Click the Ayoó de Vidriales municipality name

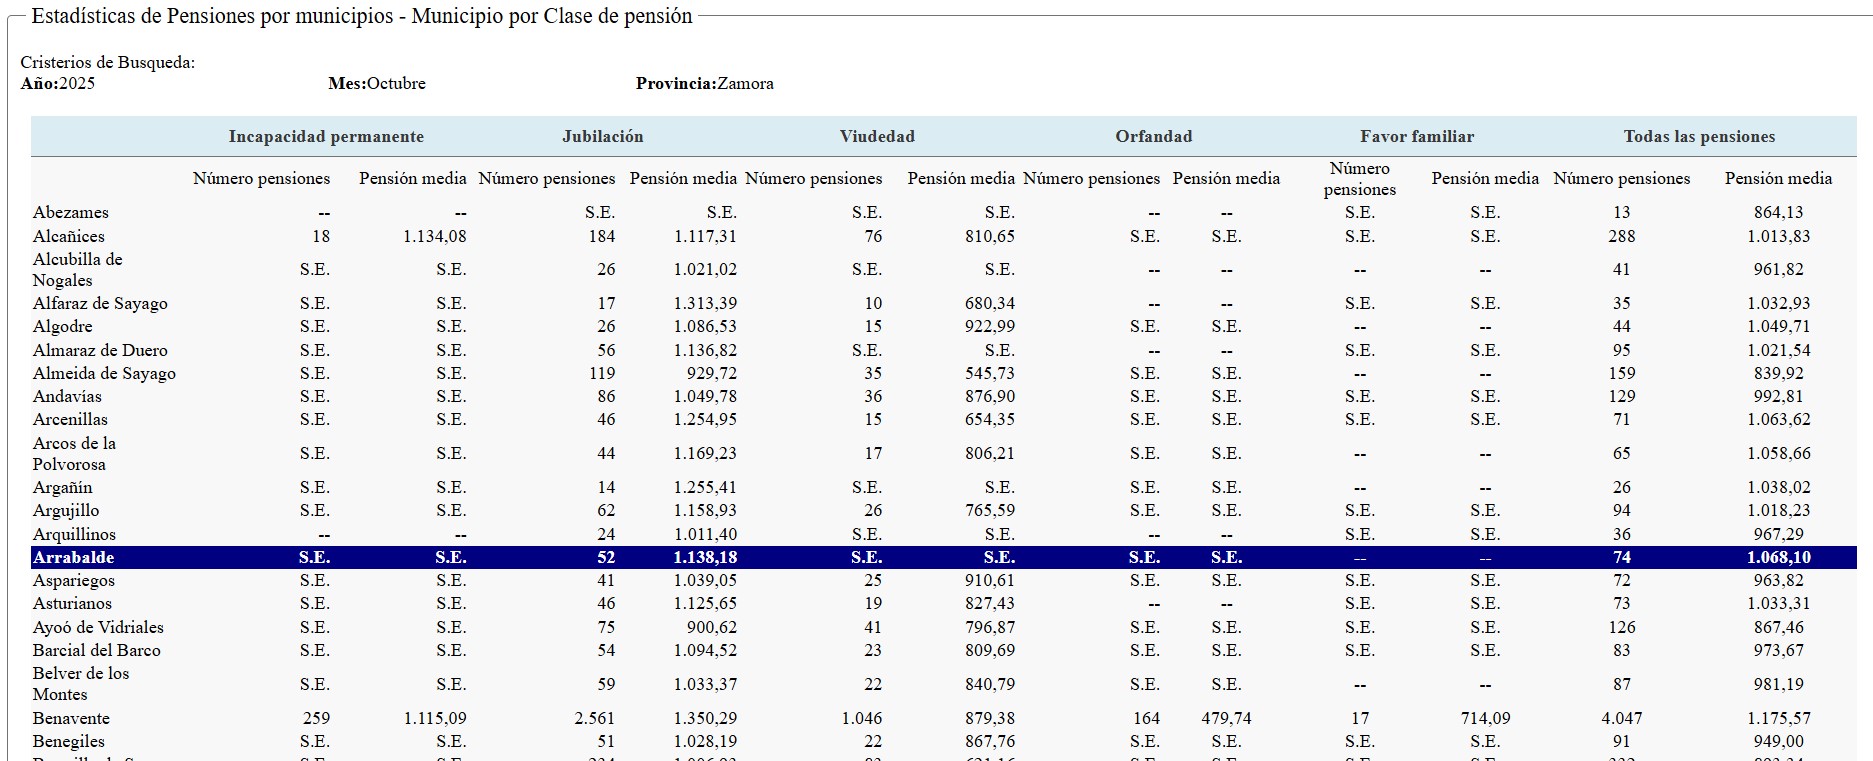pos(98,628)
